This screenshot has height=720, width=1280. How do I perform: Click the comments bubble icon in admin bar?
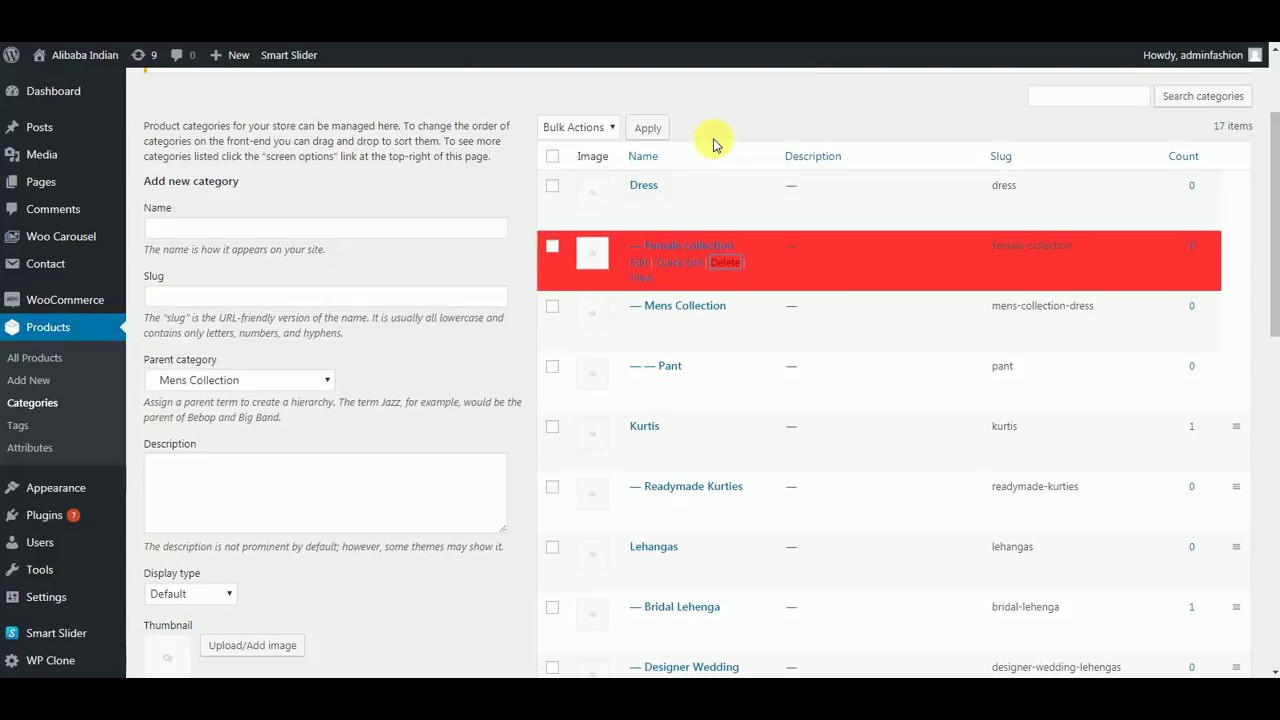click(177, 55)
